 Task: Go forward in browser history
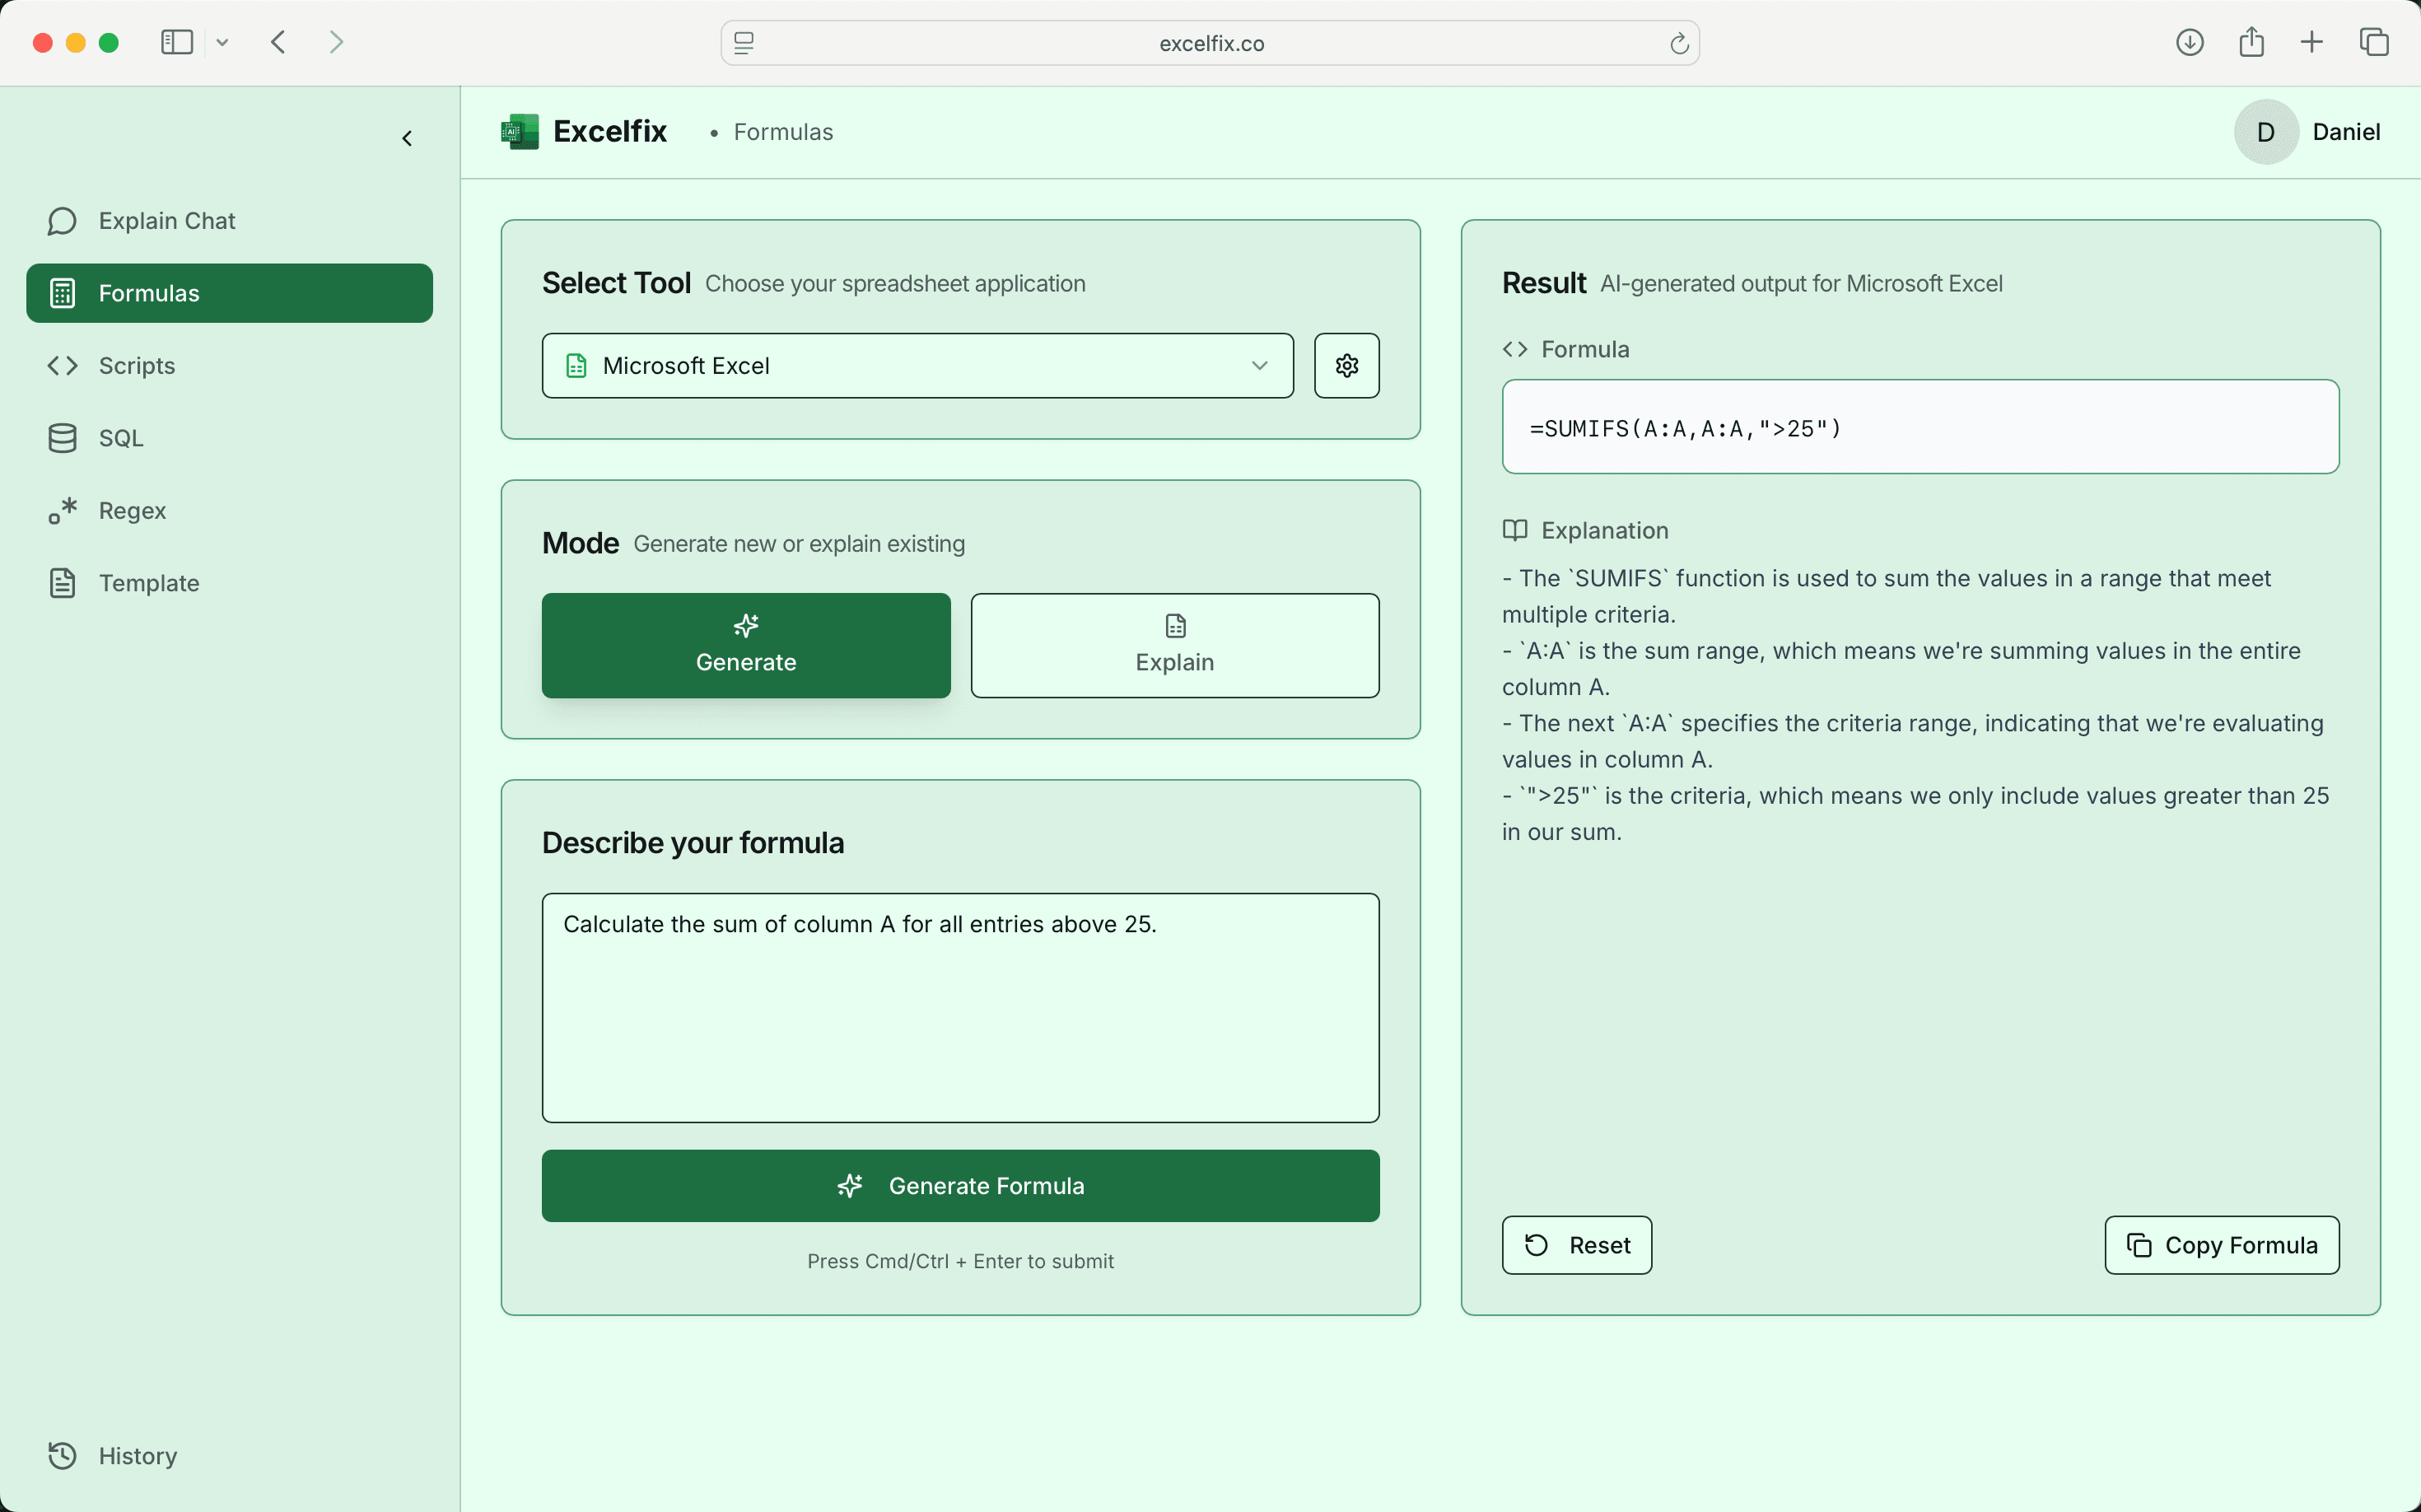tap(336, 43)
